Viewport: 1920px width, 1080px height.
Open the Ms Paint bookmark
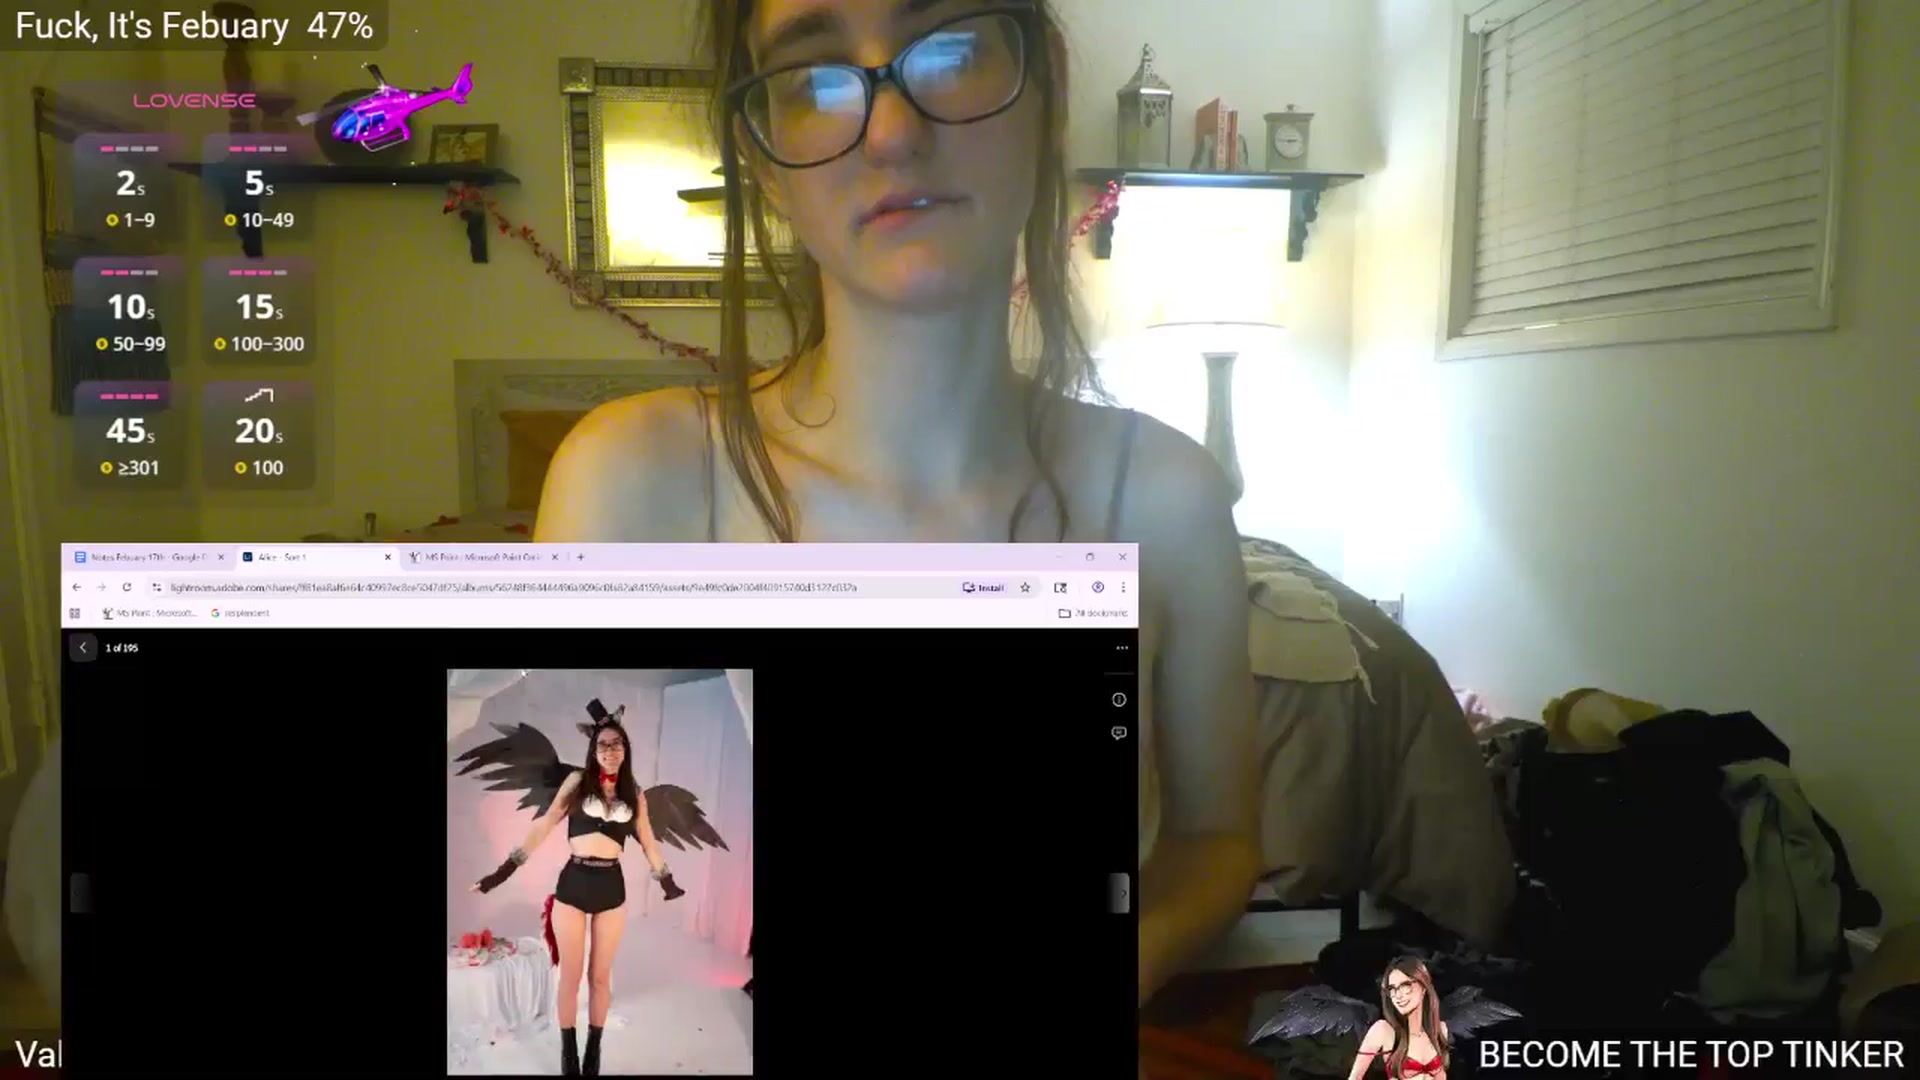point(149,613)
